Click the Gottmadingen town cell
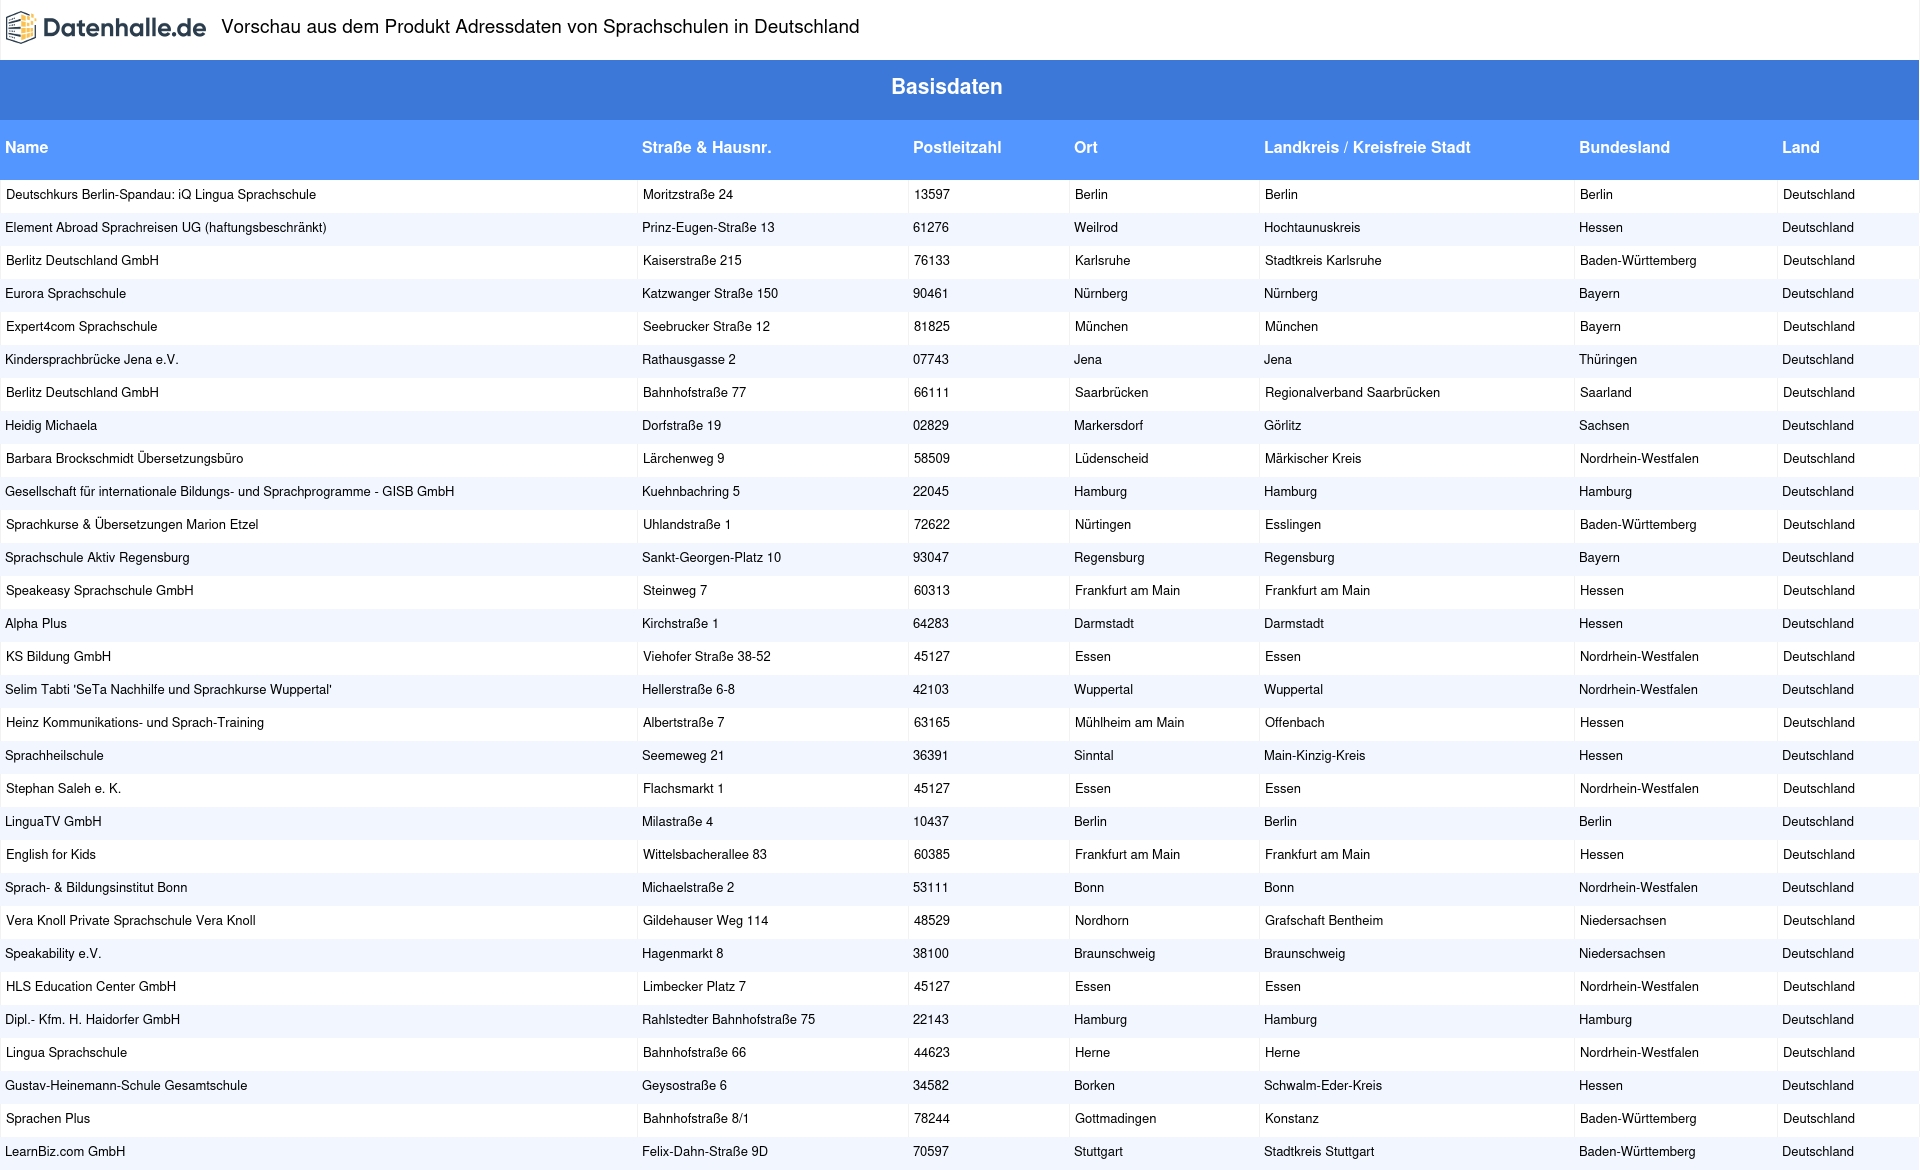 point(1116,1119)
